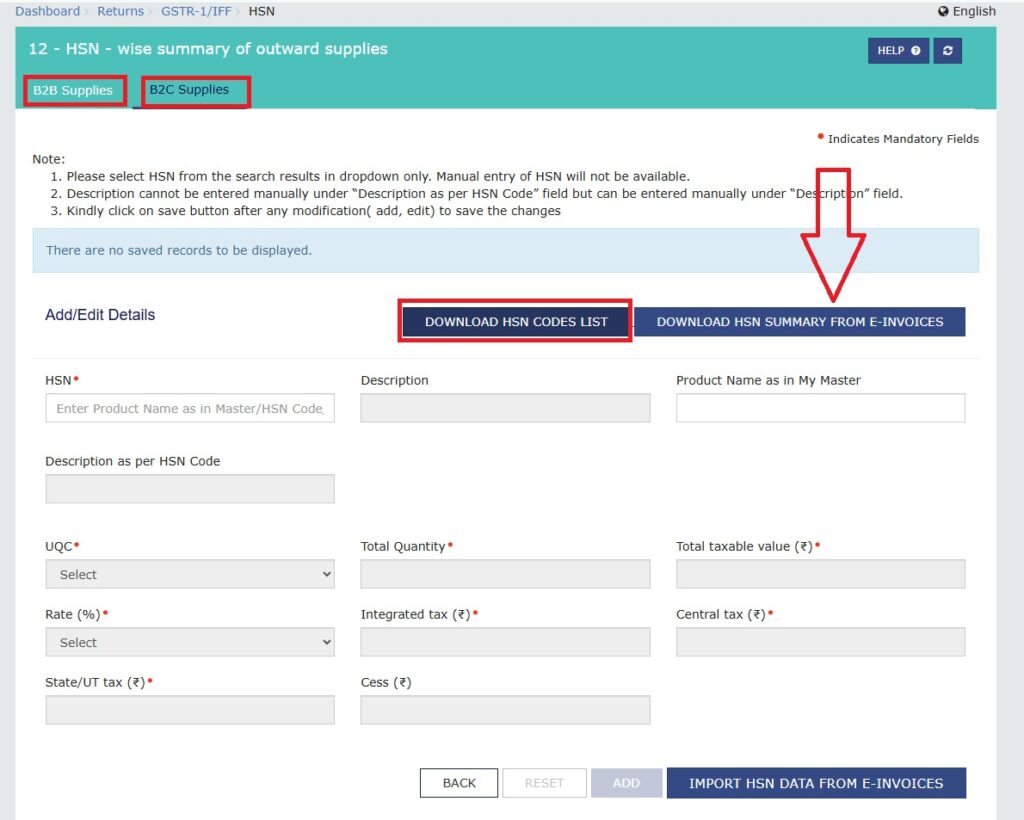Open the HELP button with question mark
1024x820 pixels.
click(898, 51)
